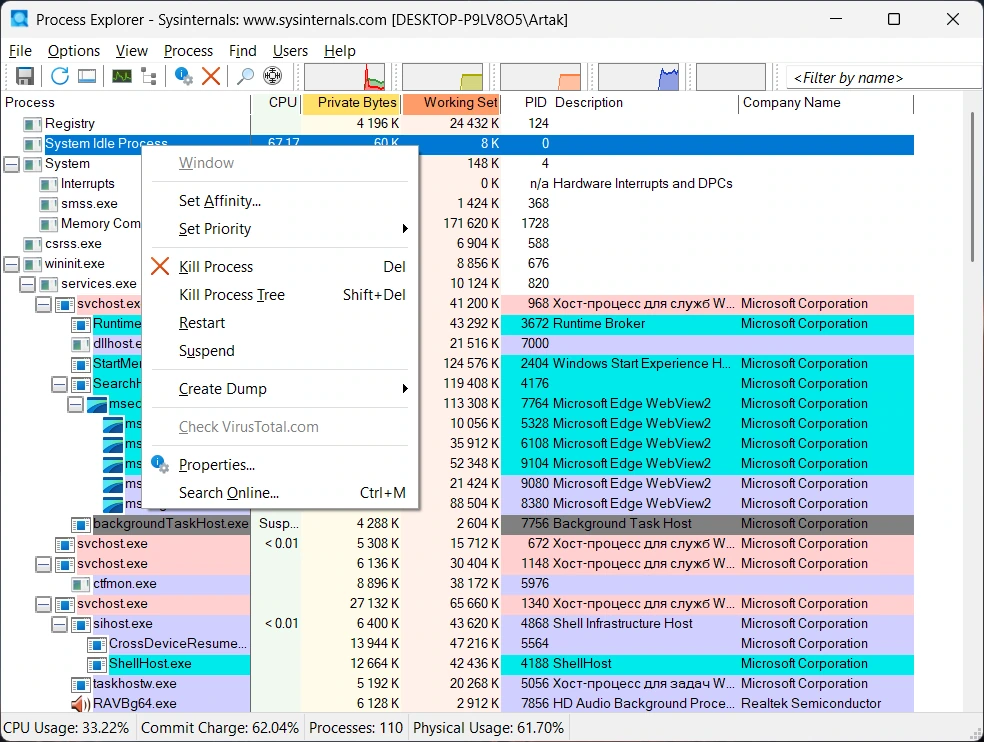Screen dimensions: 984x742
Task: Sort by Description column header
Action: coord(644,103)
